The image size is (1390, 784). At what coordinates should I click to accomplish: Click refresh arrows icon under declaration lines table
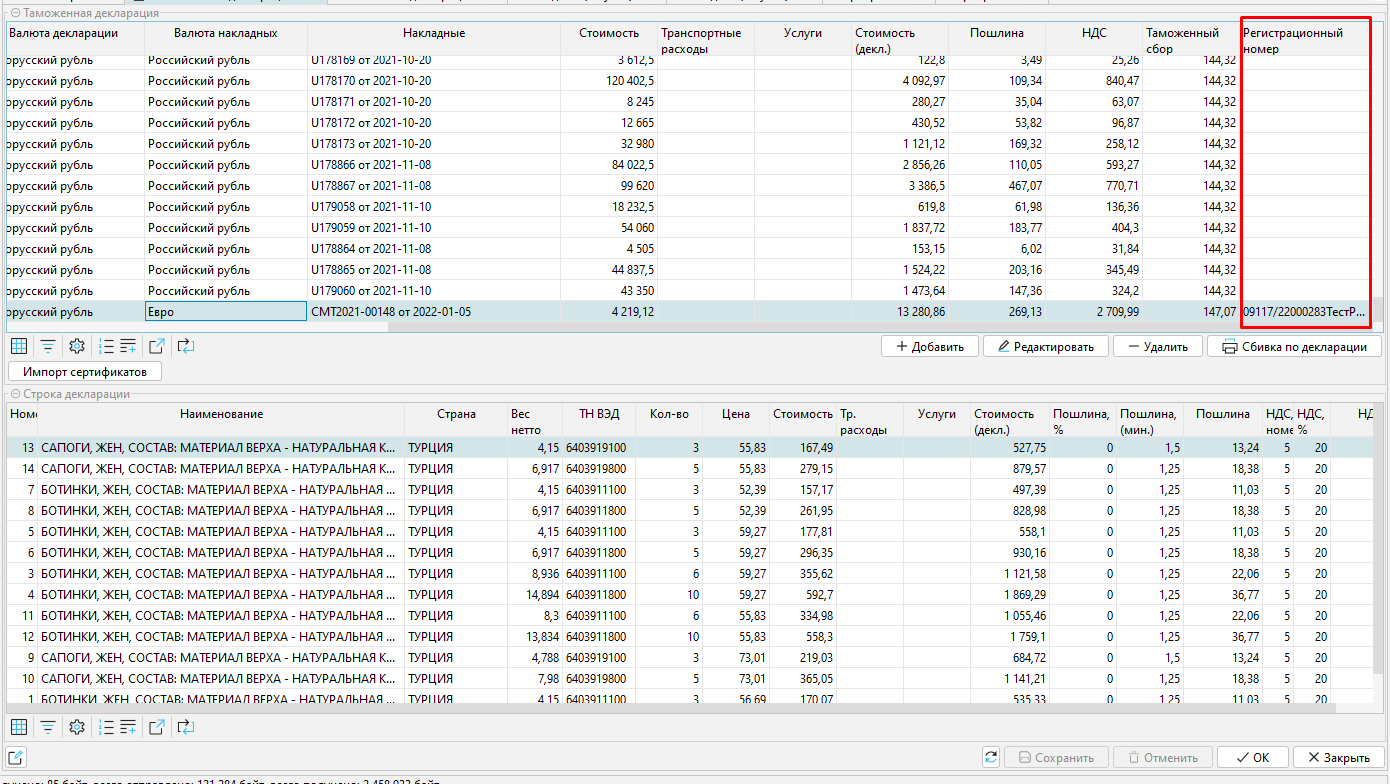185,727
